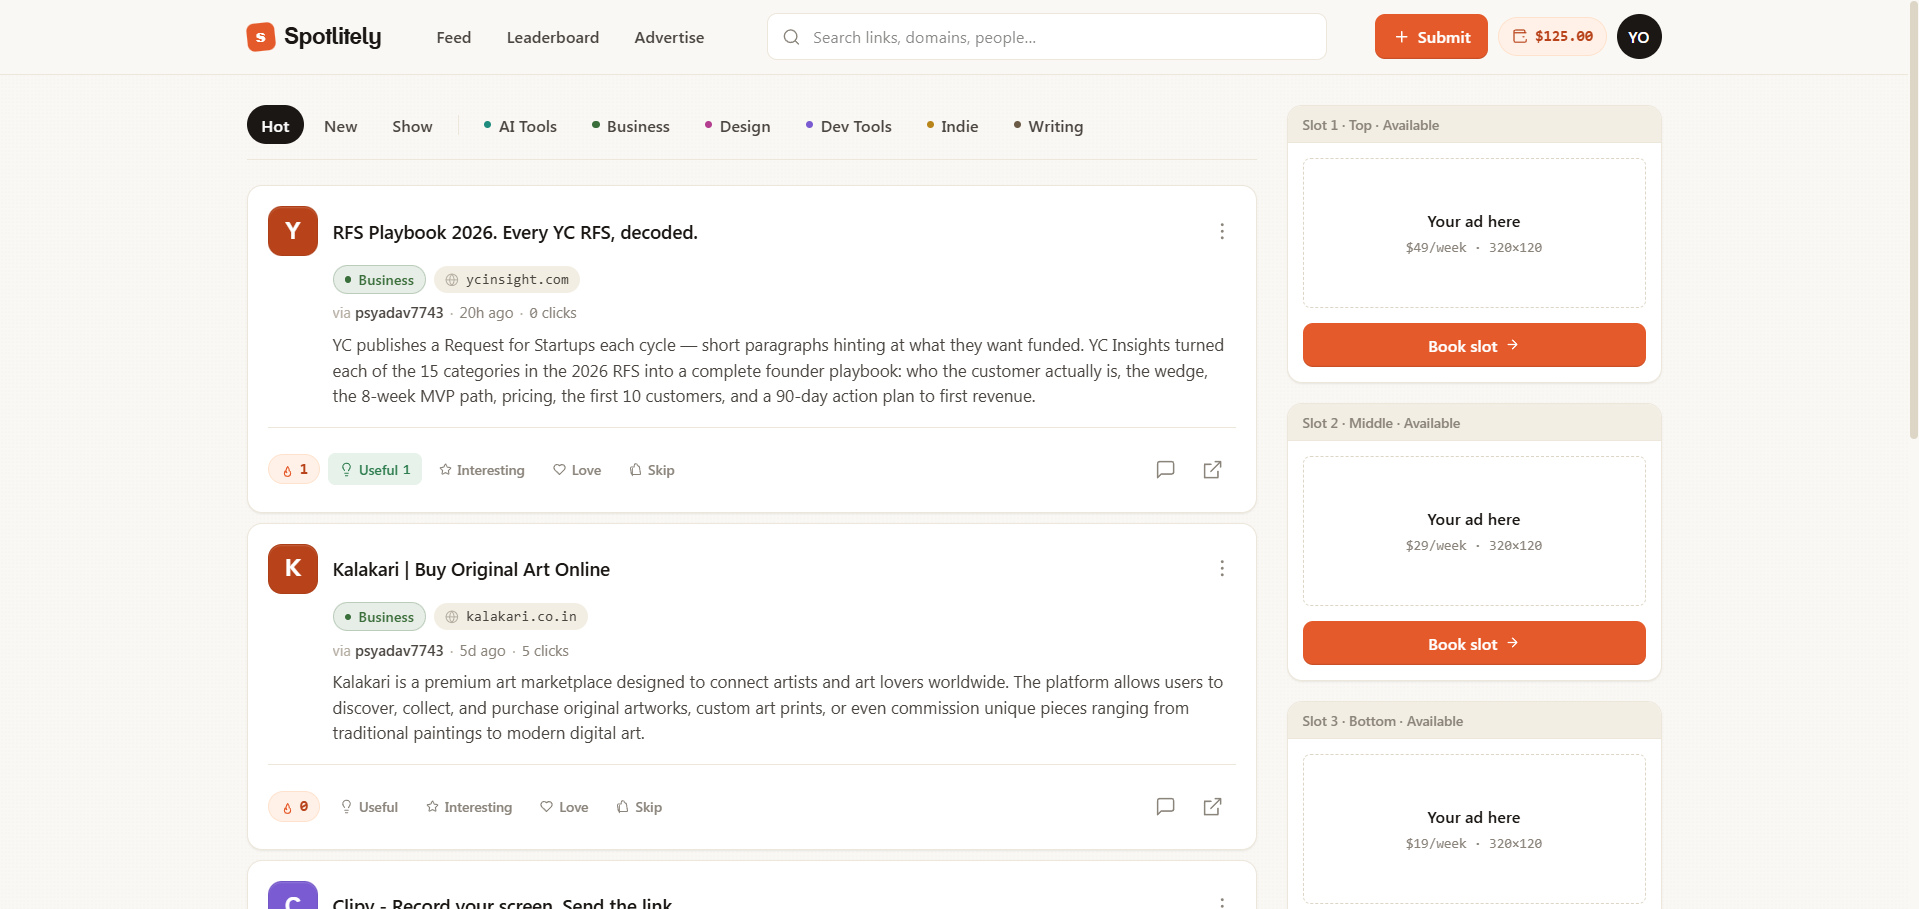This screenshot has height=909, width=1919.
Task: Open psyadav7743 profile on Kalakari post
Action: pyautogui.click(x=399, y=651)
